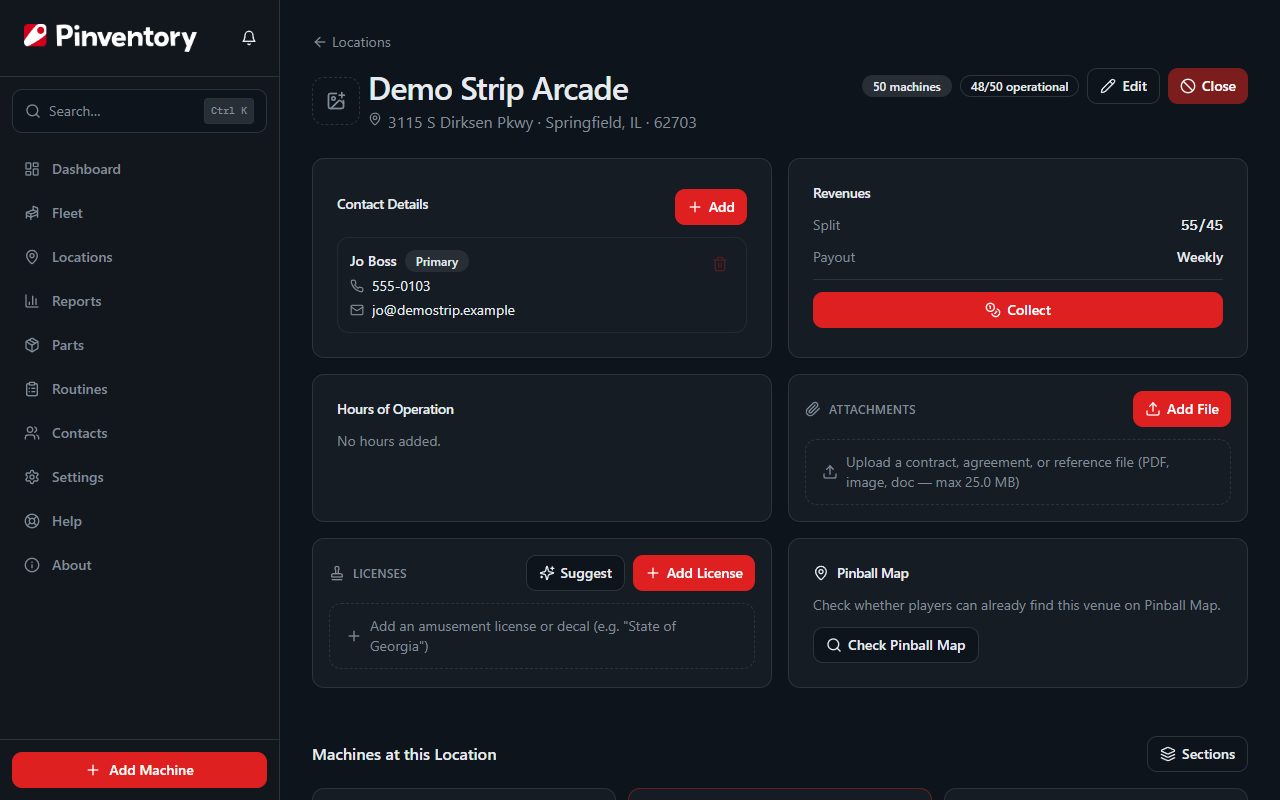Click the Payout value Weekly
This screenshot has height=800, width=1280.
(1200, 257)
